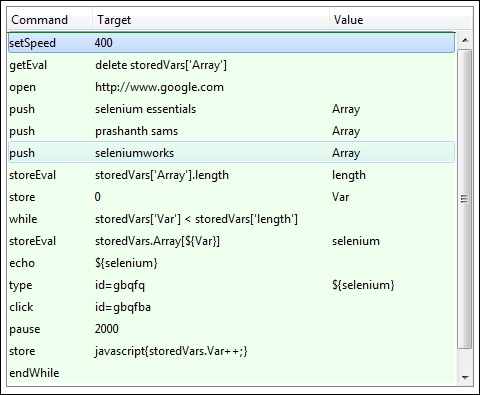The width and height of the screenshot is (480, 395).
Task: Select the getEval delete storedVars row
Action: [232, 65]
